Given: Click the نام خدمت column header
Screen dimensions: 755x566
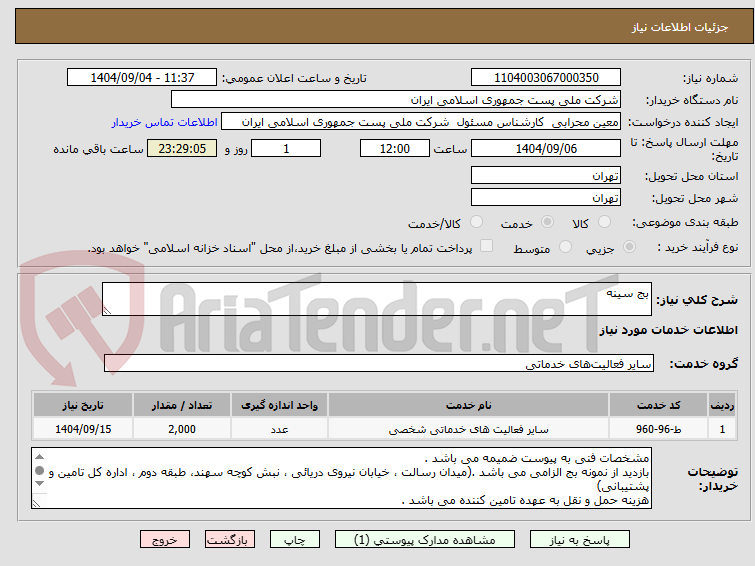Looking at the screenshot, I should tap(469, 405).
